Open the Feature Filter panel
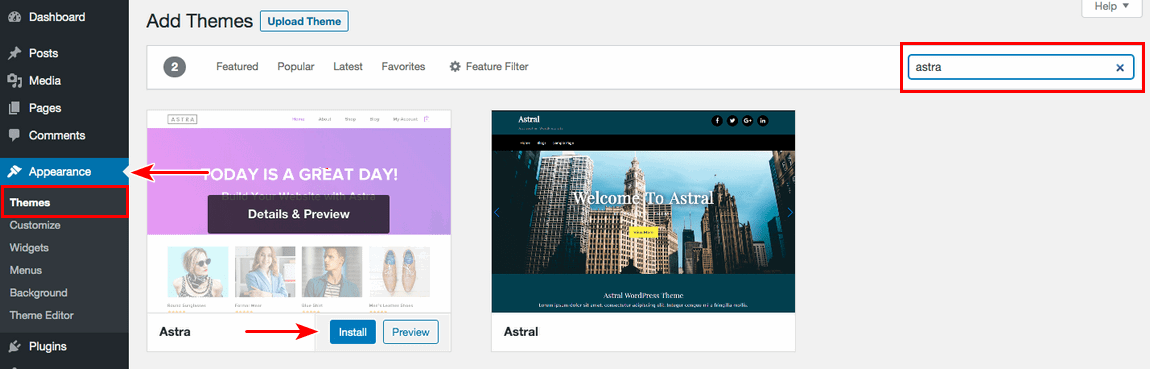This screenshot has width=1150, height=369. 488,67
